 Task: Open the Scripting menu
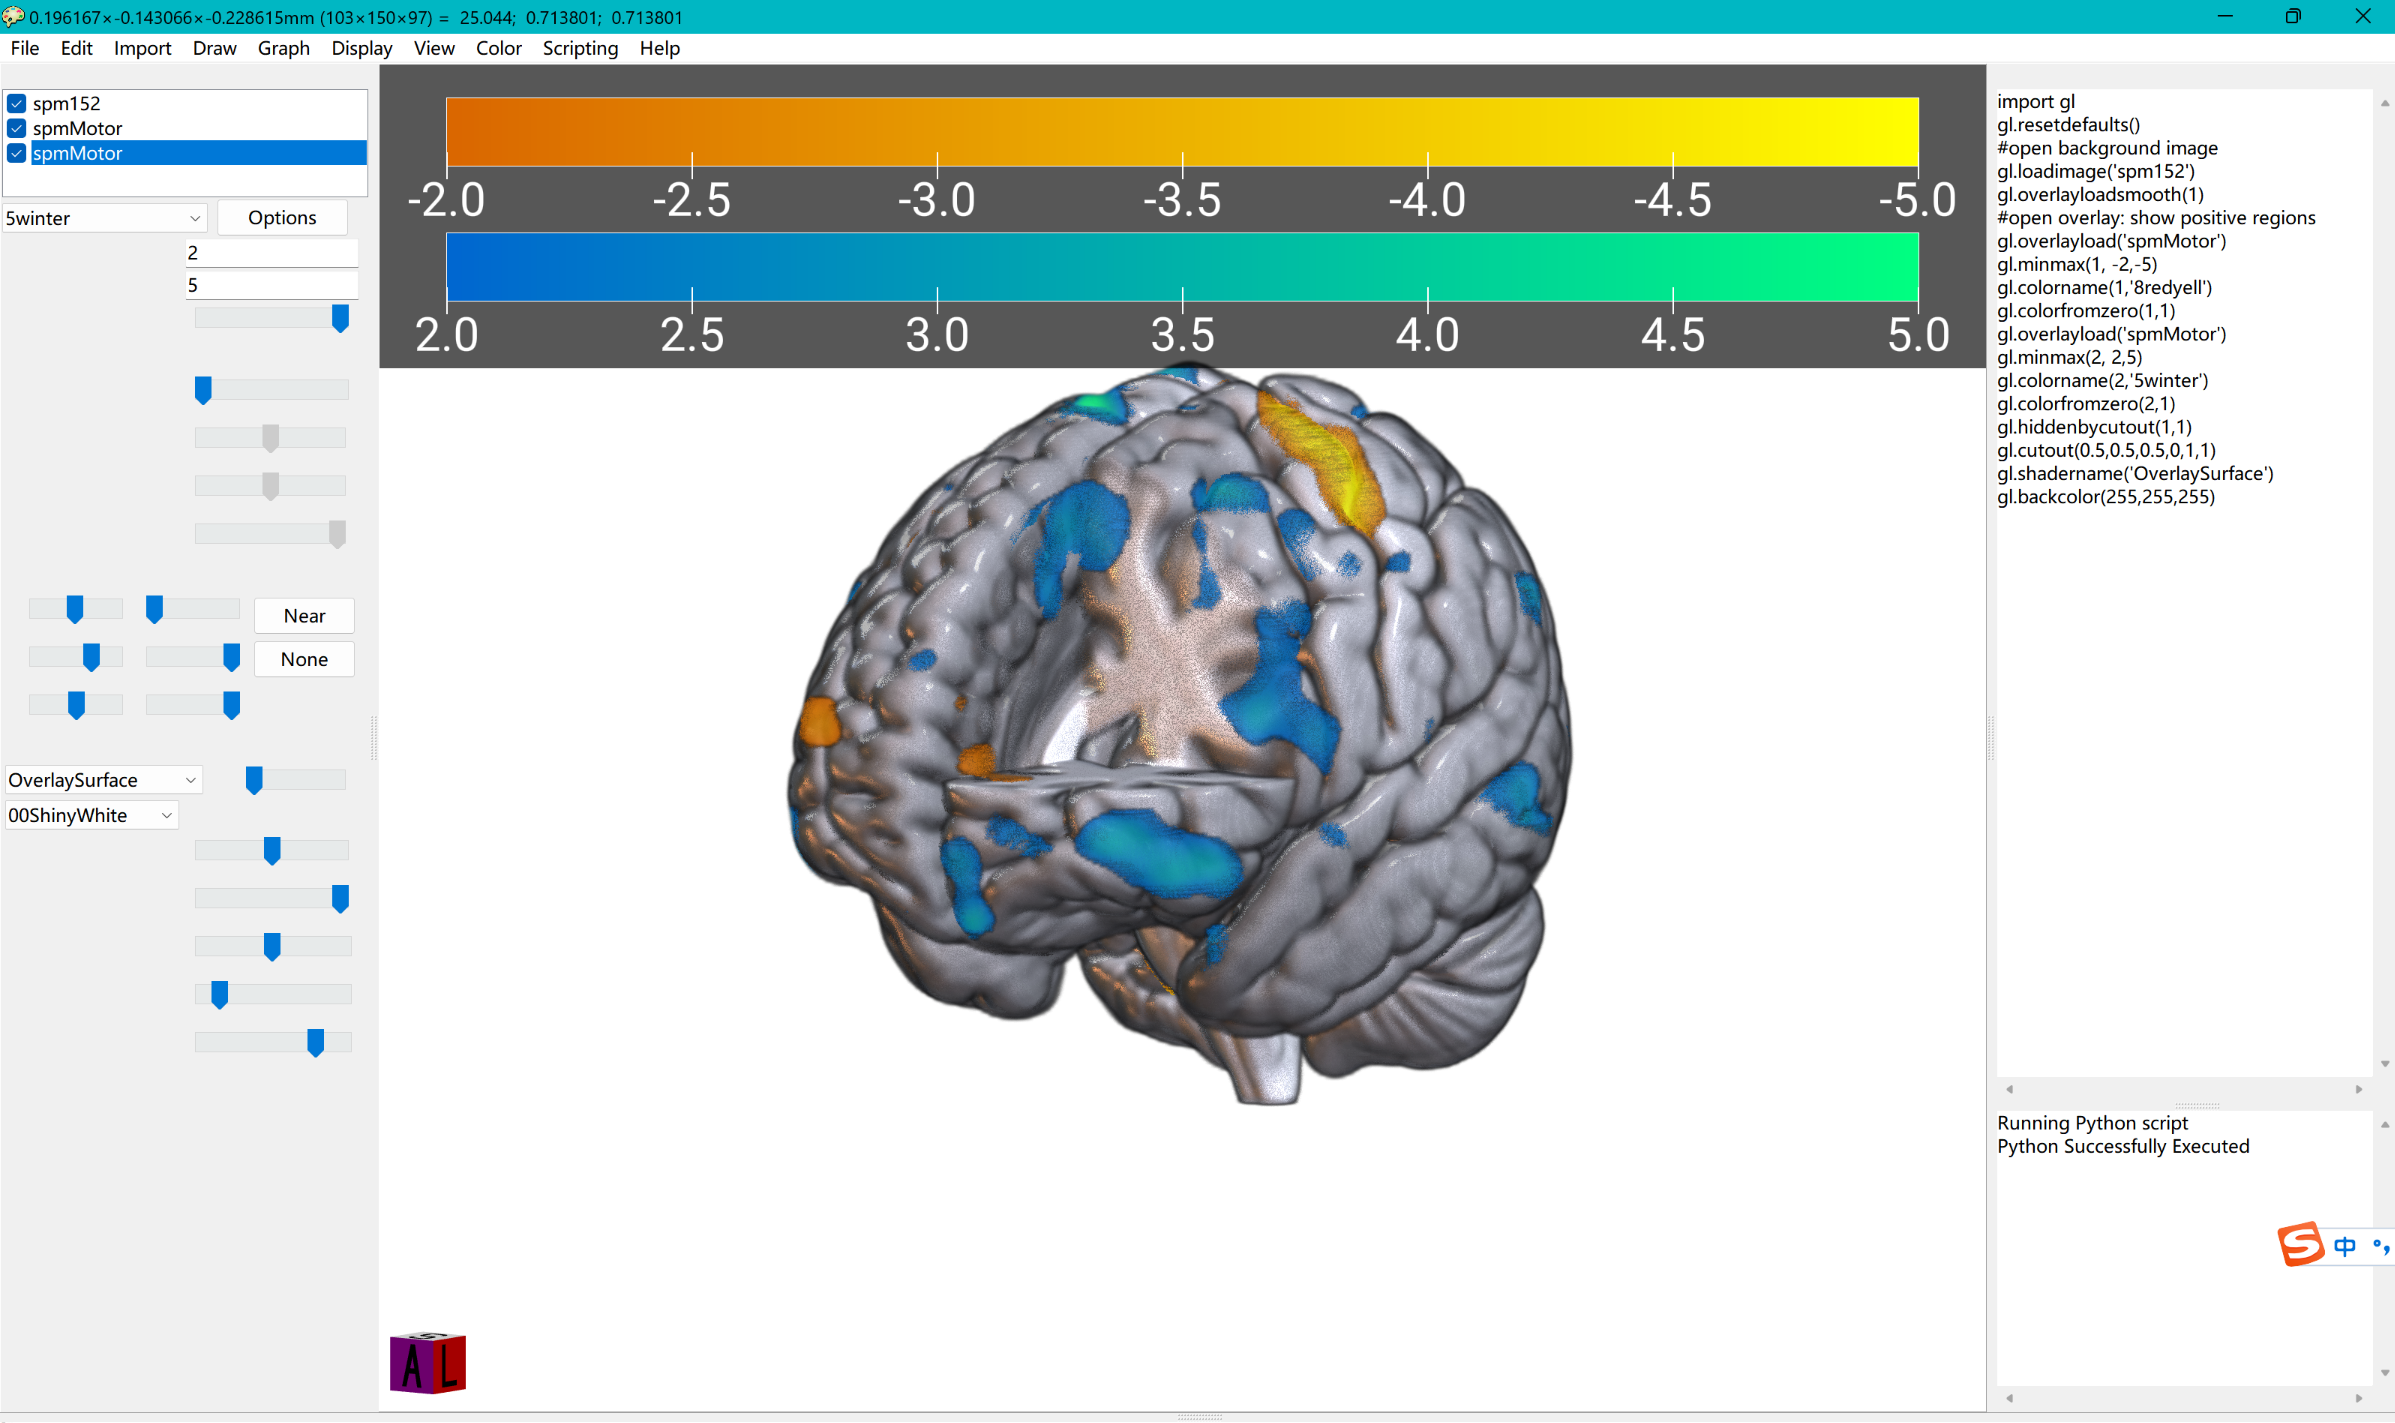click(x=580, y=48)
